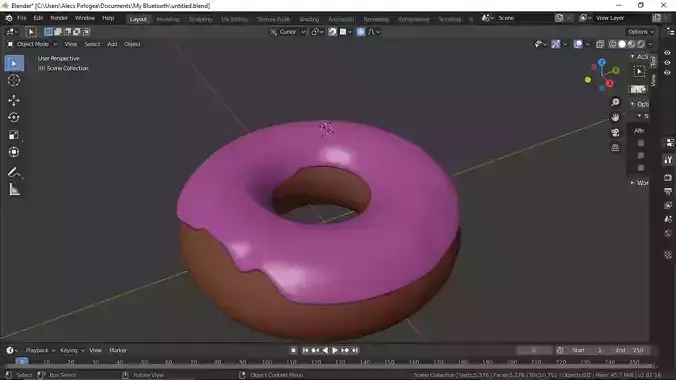Open the Window menu
The height and width of the screenshot is (380, 676).
84,18
